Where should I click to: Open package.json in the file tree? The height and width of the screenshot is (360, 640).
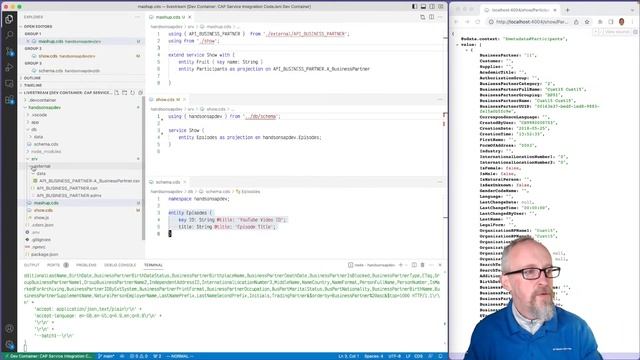44,254
